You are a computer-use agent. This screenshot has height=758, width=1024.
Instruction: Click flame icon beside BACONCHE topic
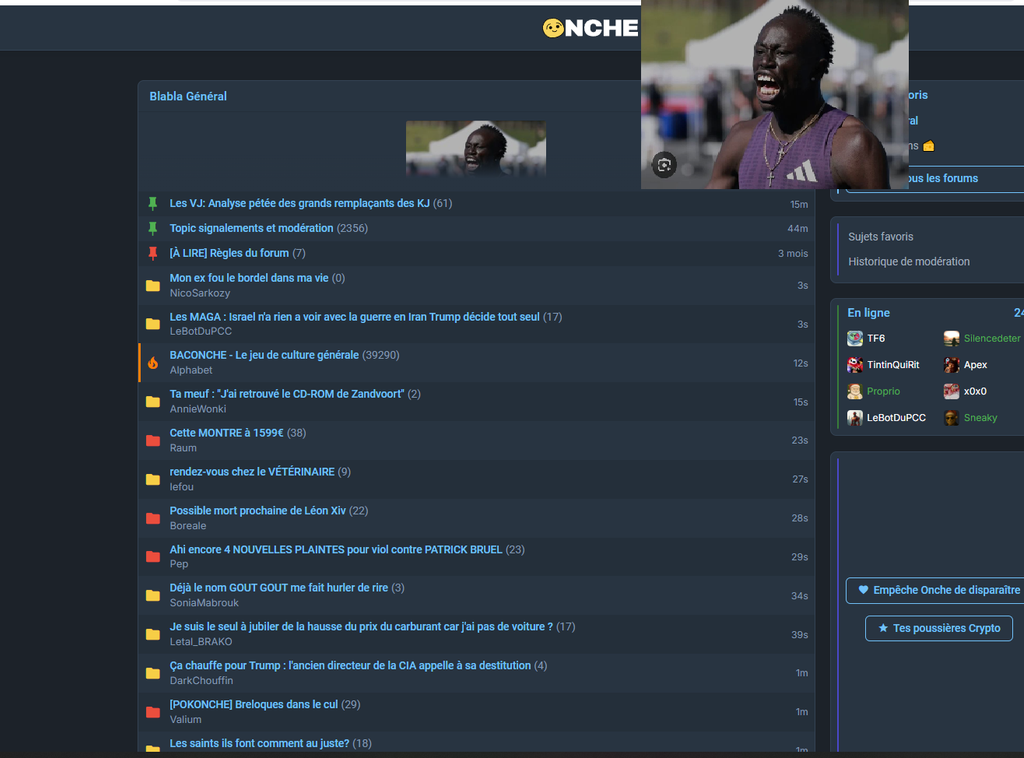tap(153, 363)
